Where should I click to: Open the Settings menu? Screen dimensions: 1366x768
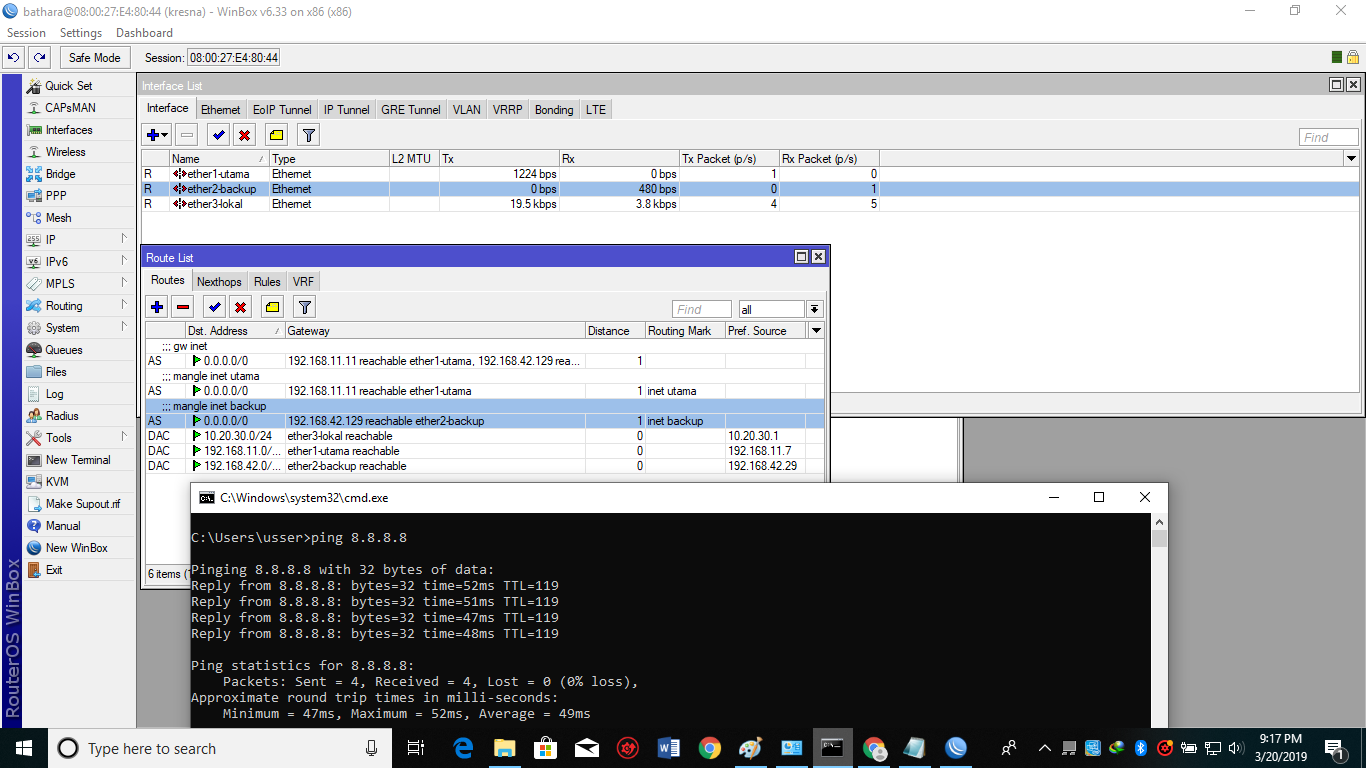[80, 32]
